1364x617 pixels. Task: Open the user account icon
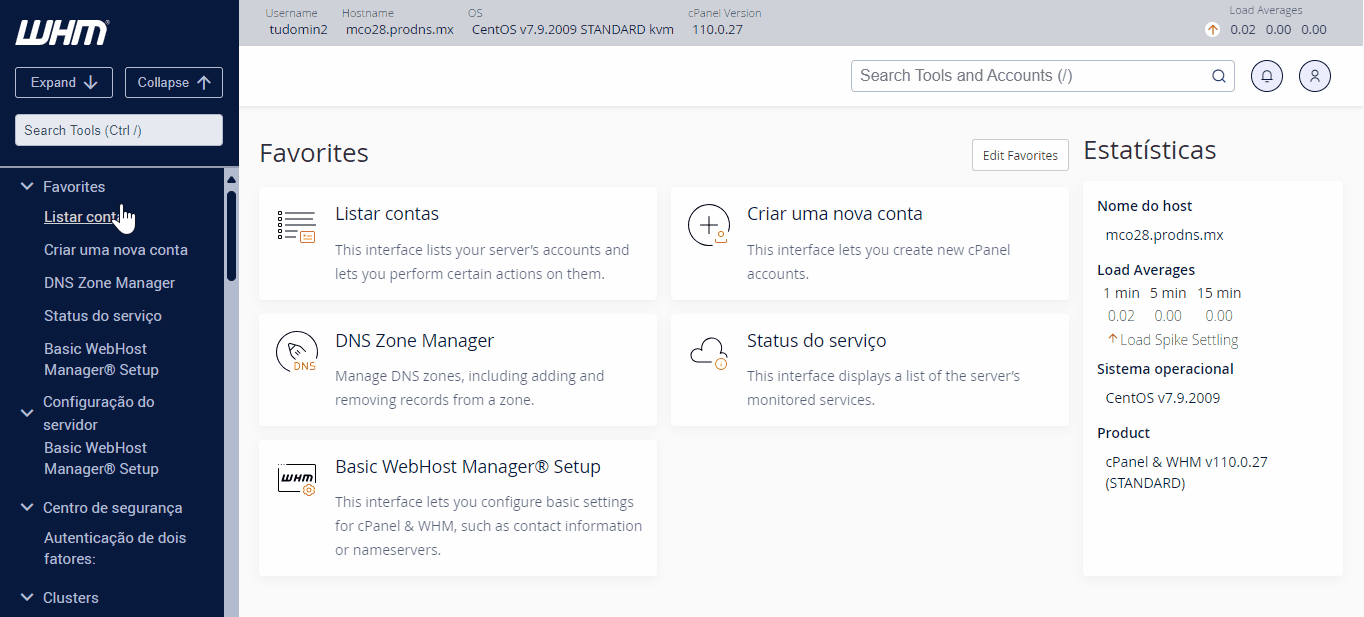click(1315, 76)
